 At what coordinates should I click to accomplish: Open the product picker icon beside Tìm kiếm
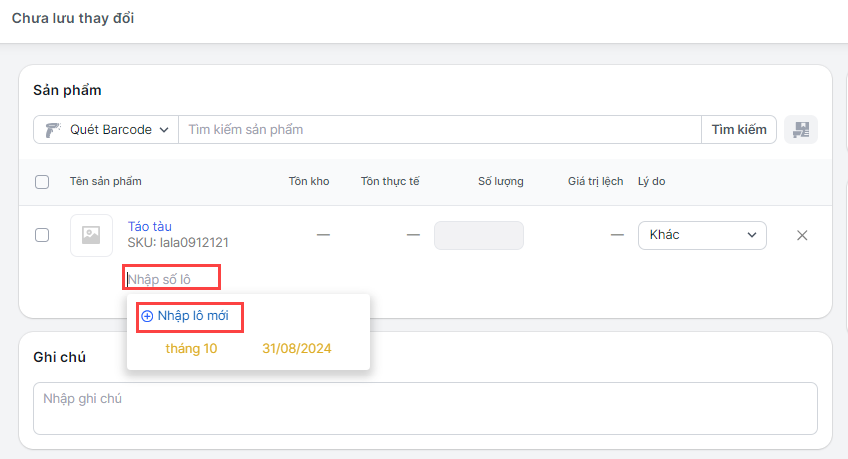point(801,130)
